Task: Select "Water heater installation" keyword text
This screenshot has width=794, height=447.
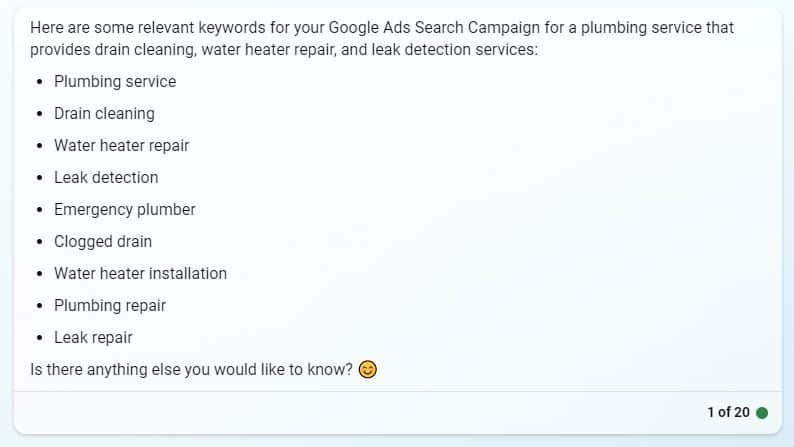Action: coord(140,274)
